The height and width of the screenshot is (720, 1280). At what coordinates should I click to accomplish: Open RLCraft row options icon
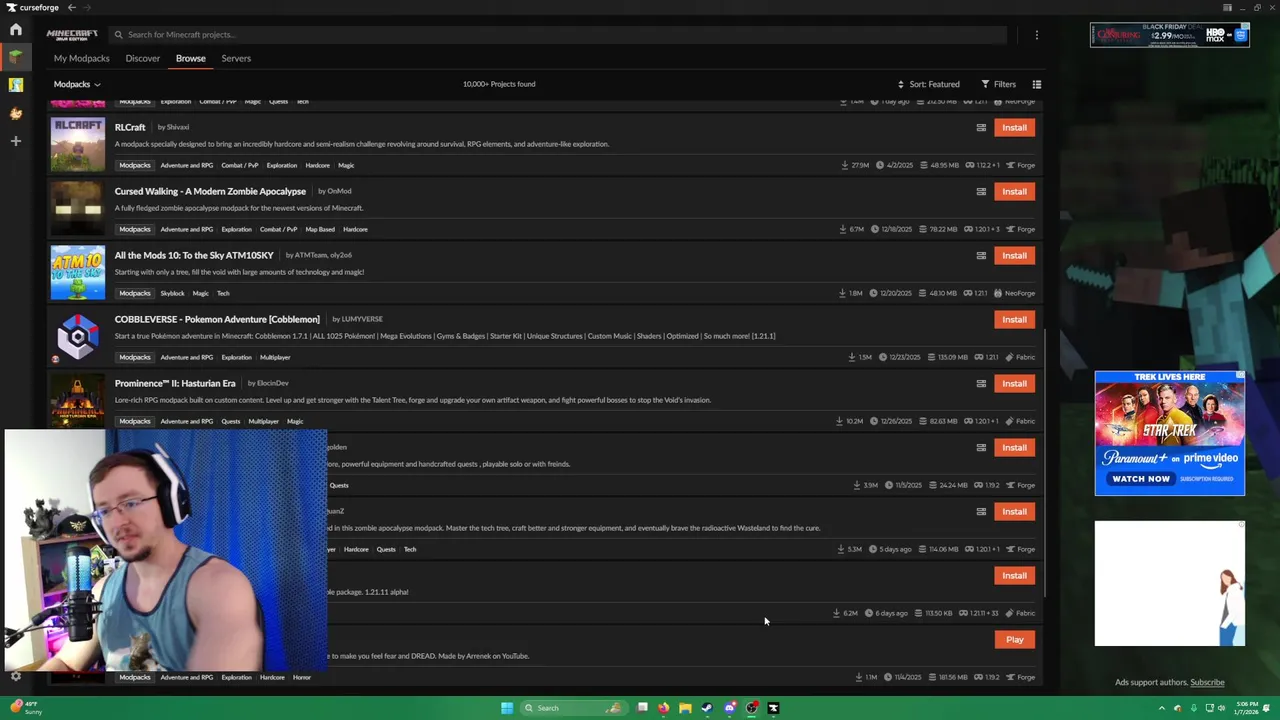pyautogui.click(x=981, y=127)
